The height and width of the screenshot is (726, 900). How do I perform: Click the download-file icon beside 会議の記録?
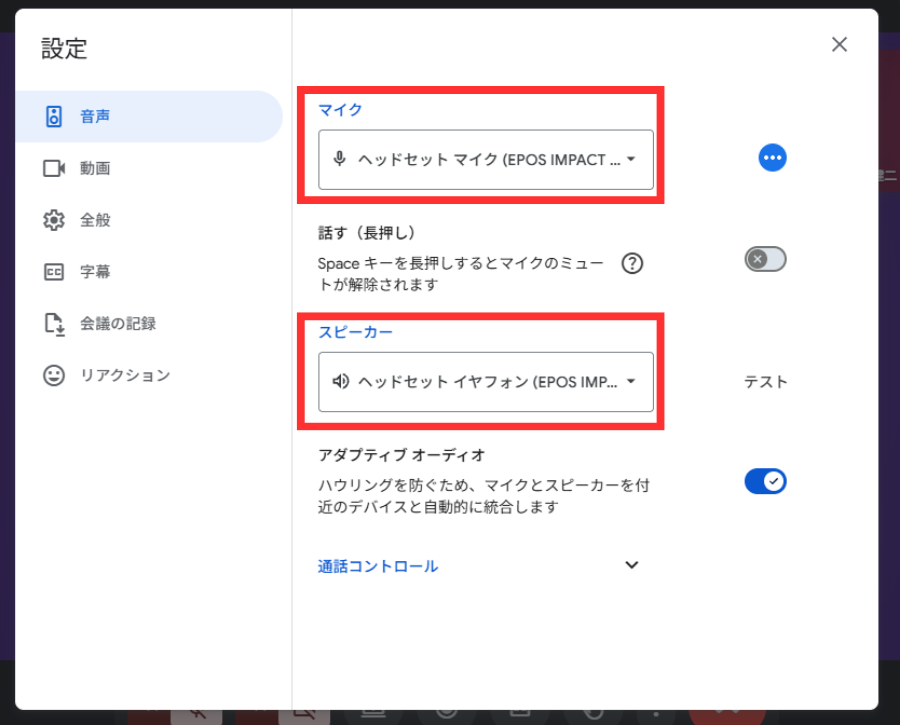[x=55, y=324]
